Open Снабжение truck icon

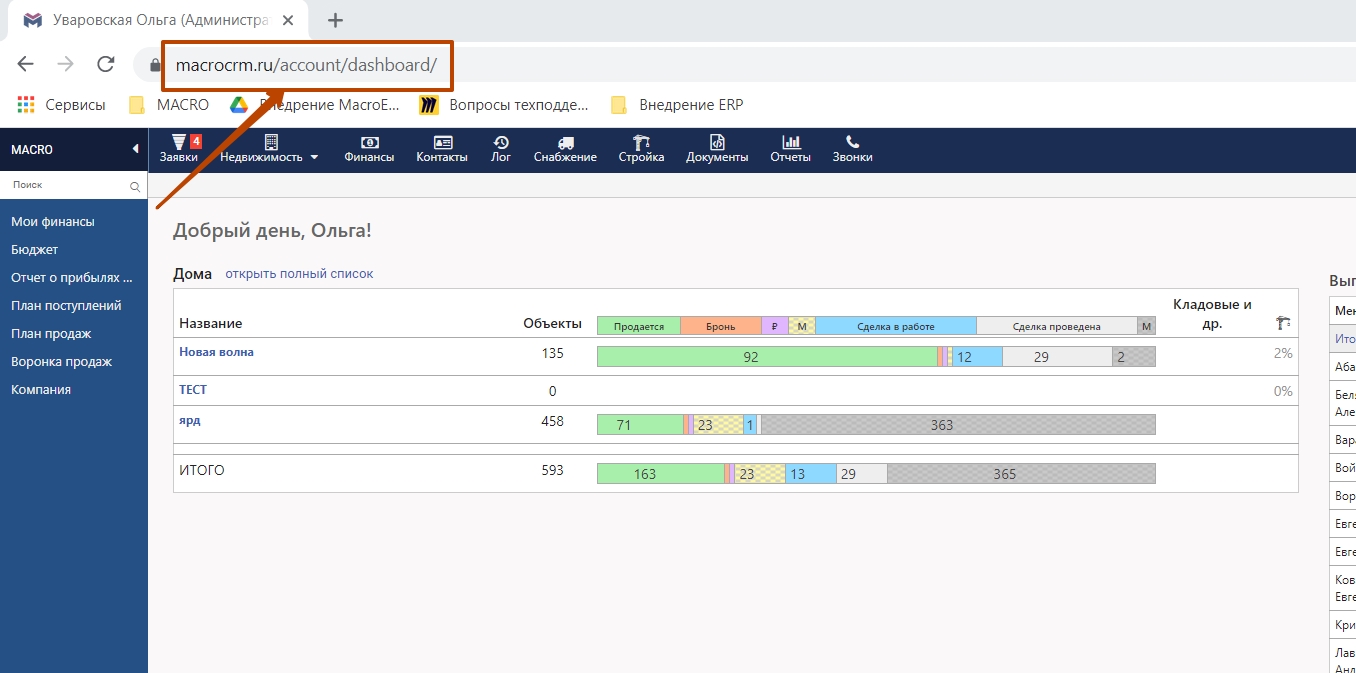click(565, 142)
